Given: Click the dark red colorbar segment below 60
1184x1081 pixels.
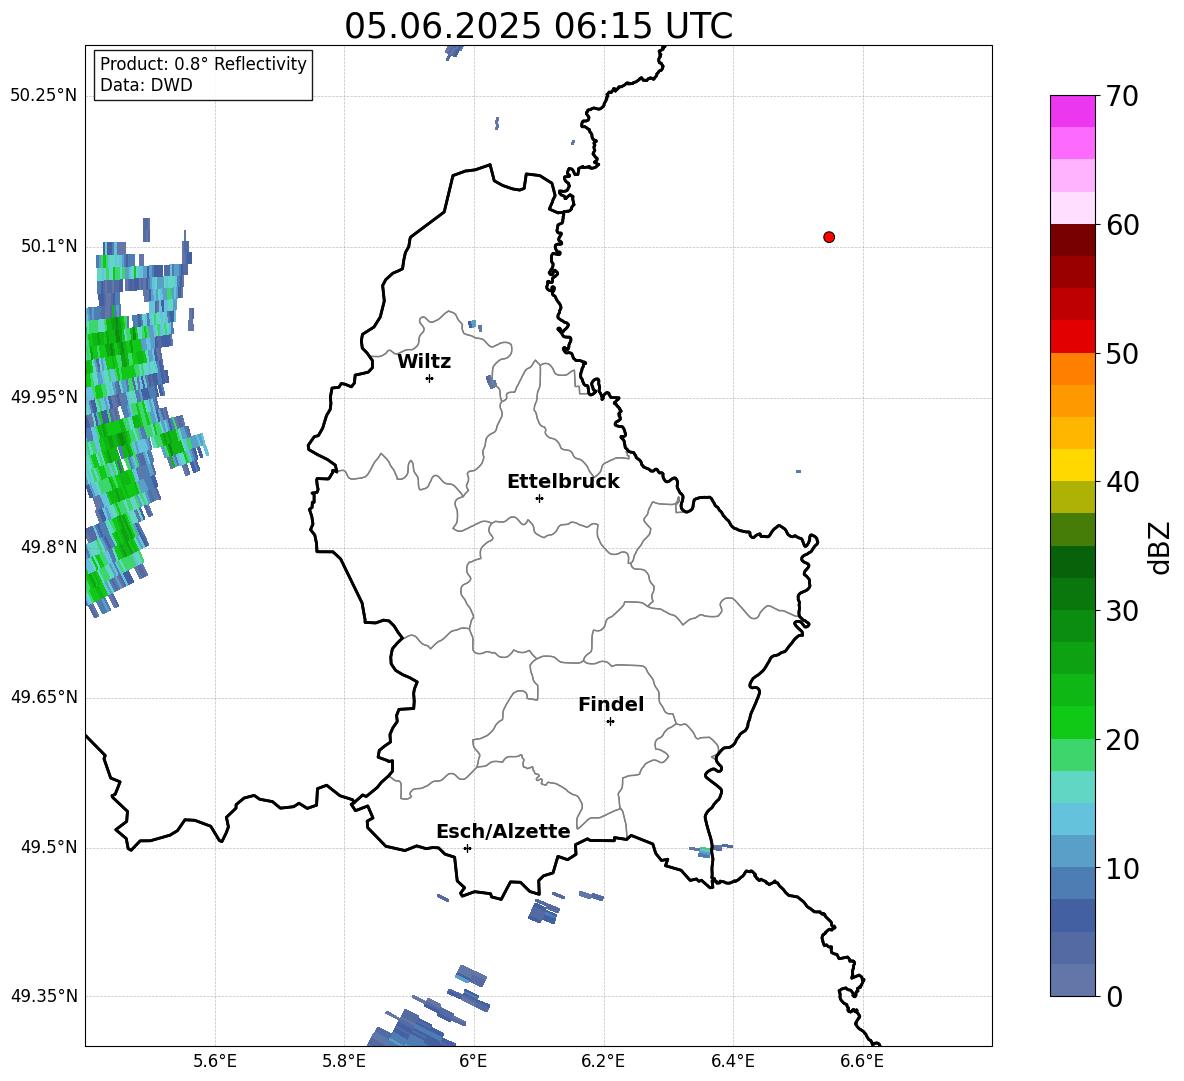Looking at the screenshot, I should tap(1073, 240).
